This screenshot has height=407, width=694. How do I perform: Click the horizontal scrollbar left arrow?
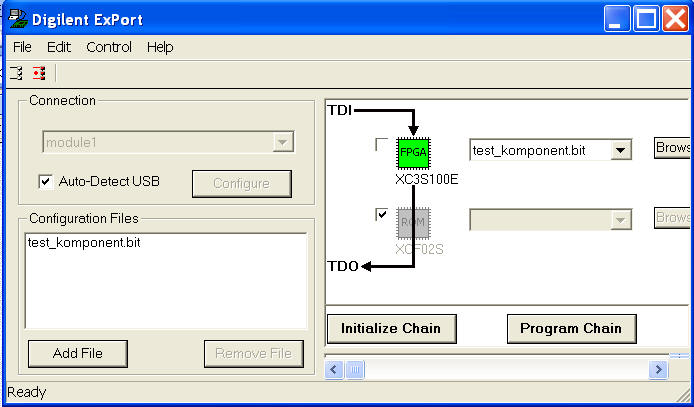coord(334,369)
